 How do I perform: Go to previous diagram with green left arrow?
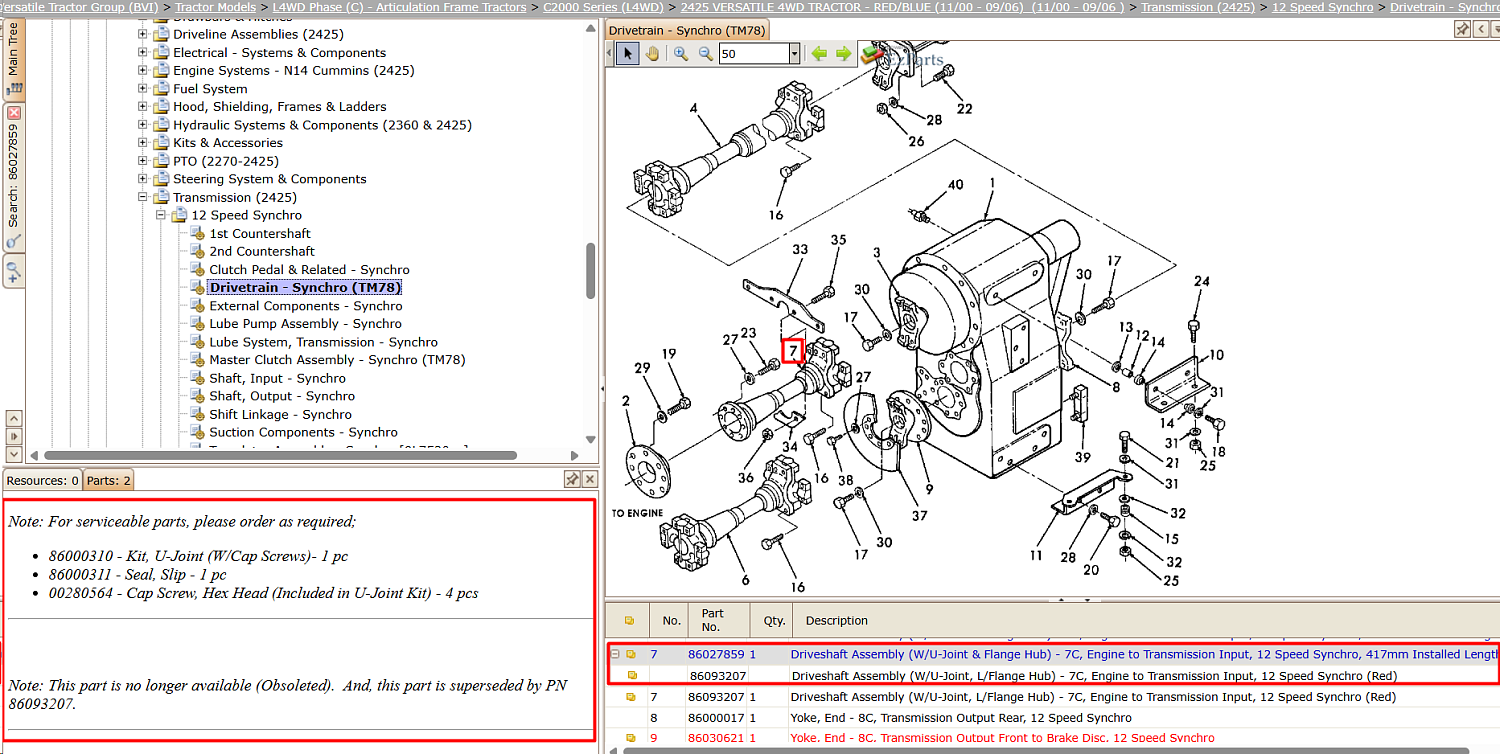[x=819, y=54]
